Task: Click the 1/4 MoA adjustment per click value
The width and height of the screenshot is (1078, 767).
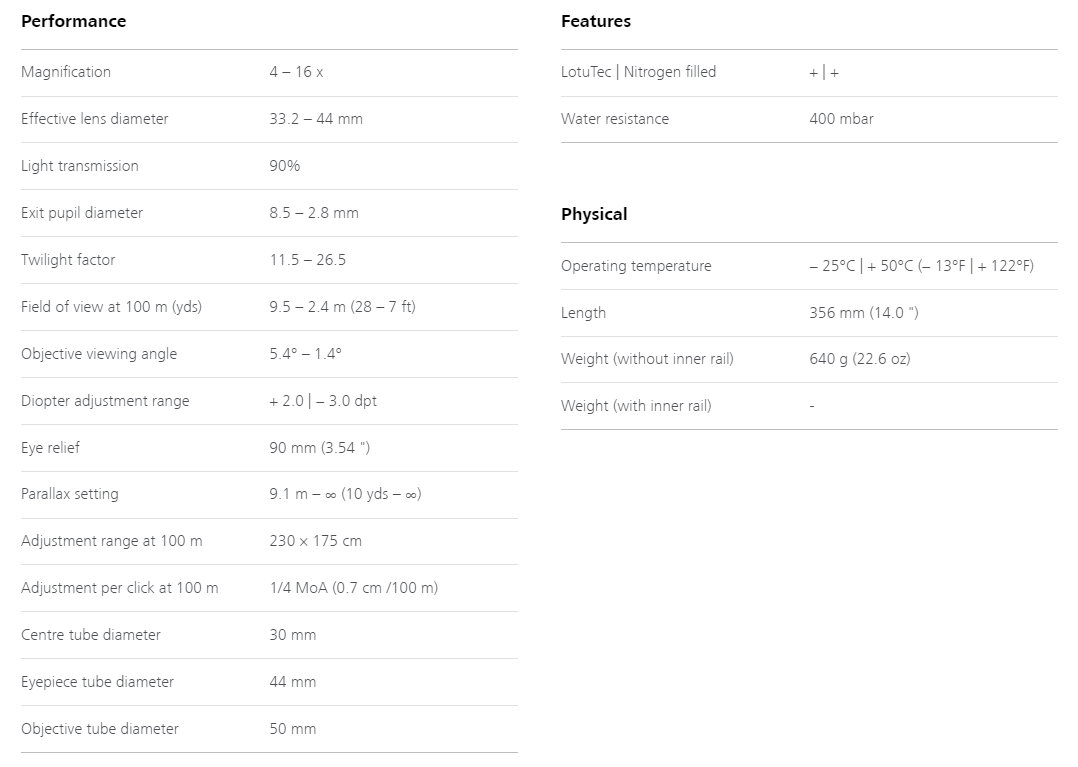Action: pos(353,588)
